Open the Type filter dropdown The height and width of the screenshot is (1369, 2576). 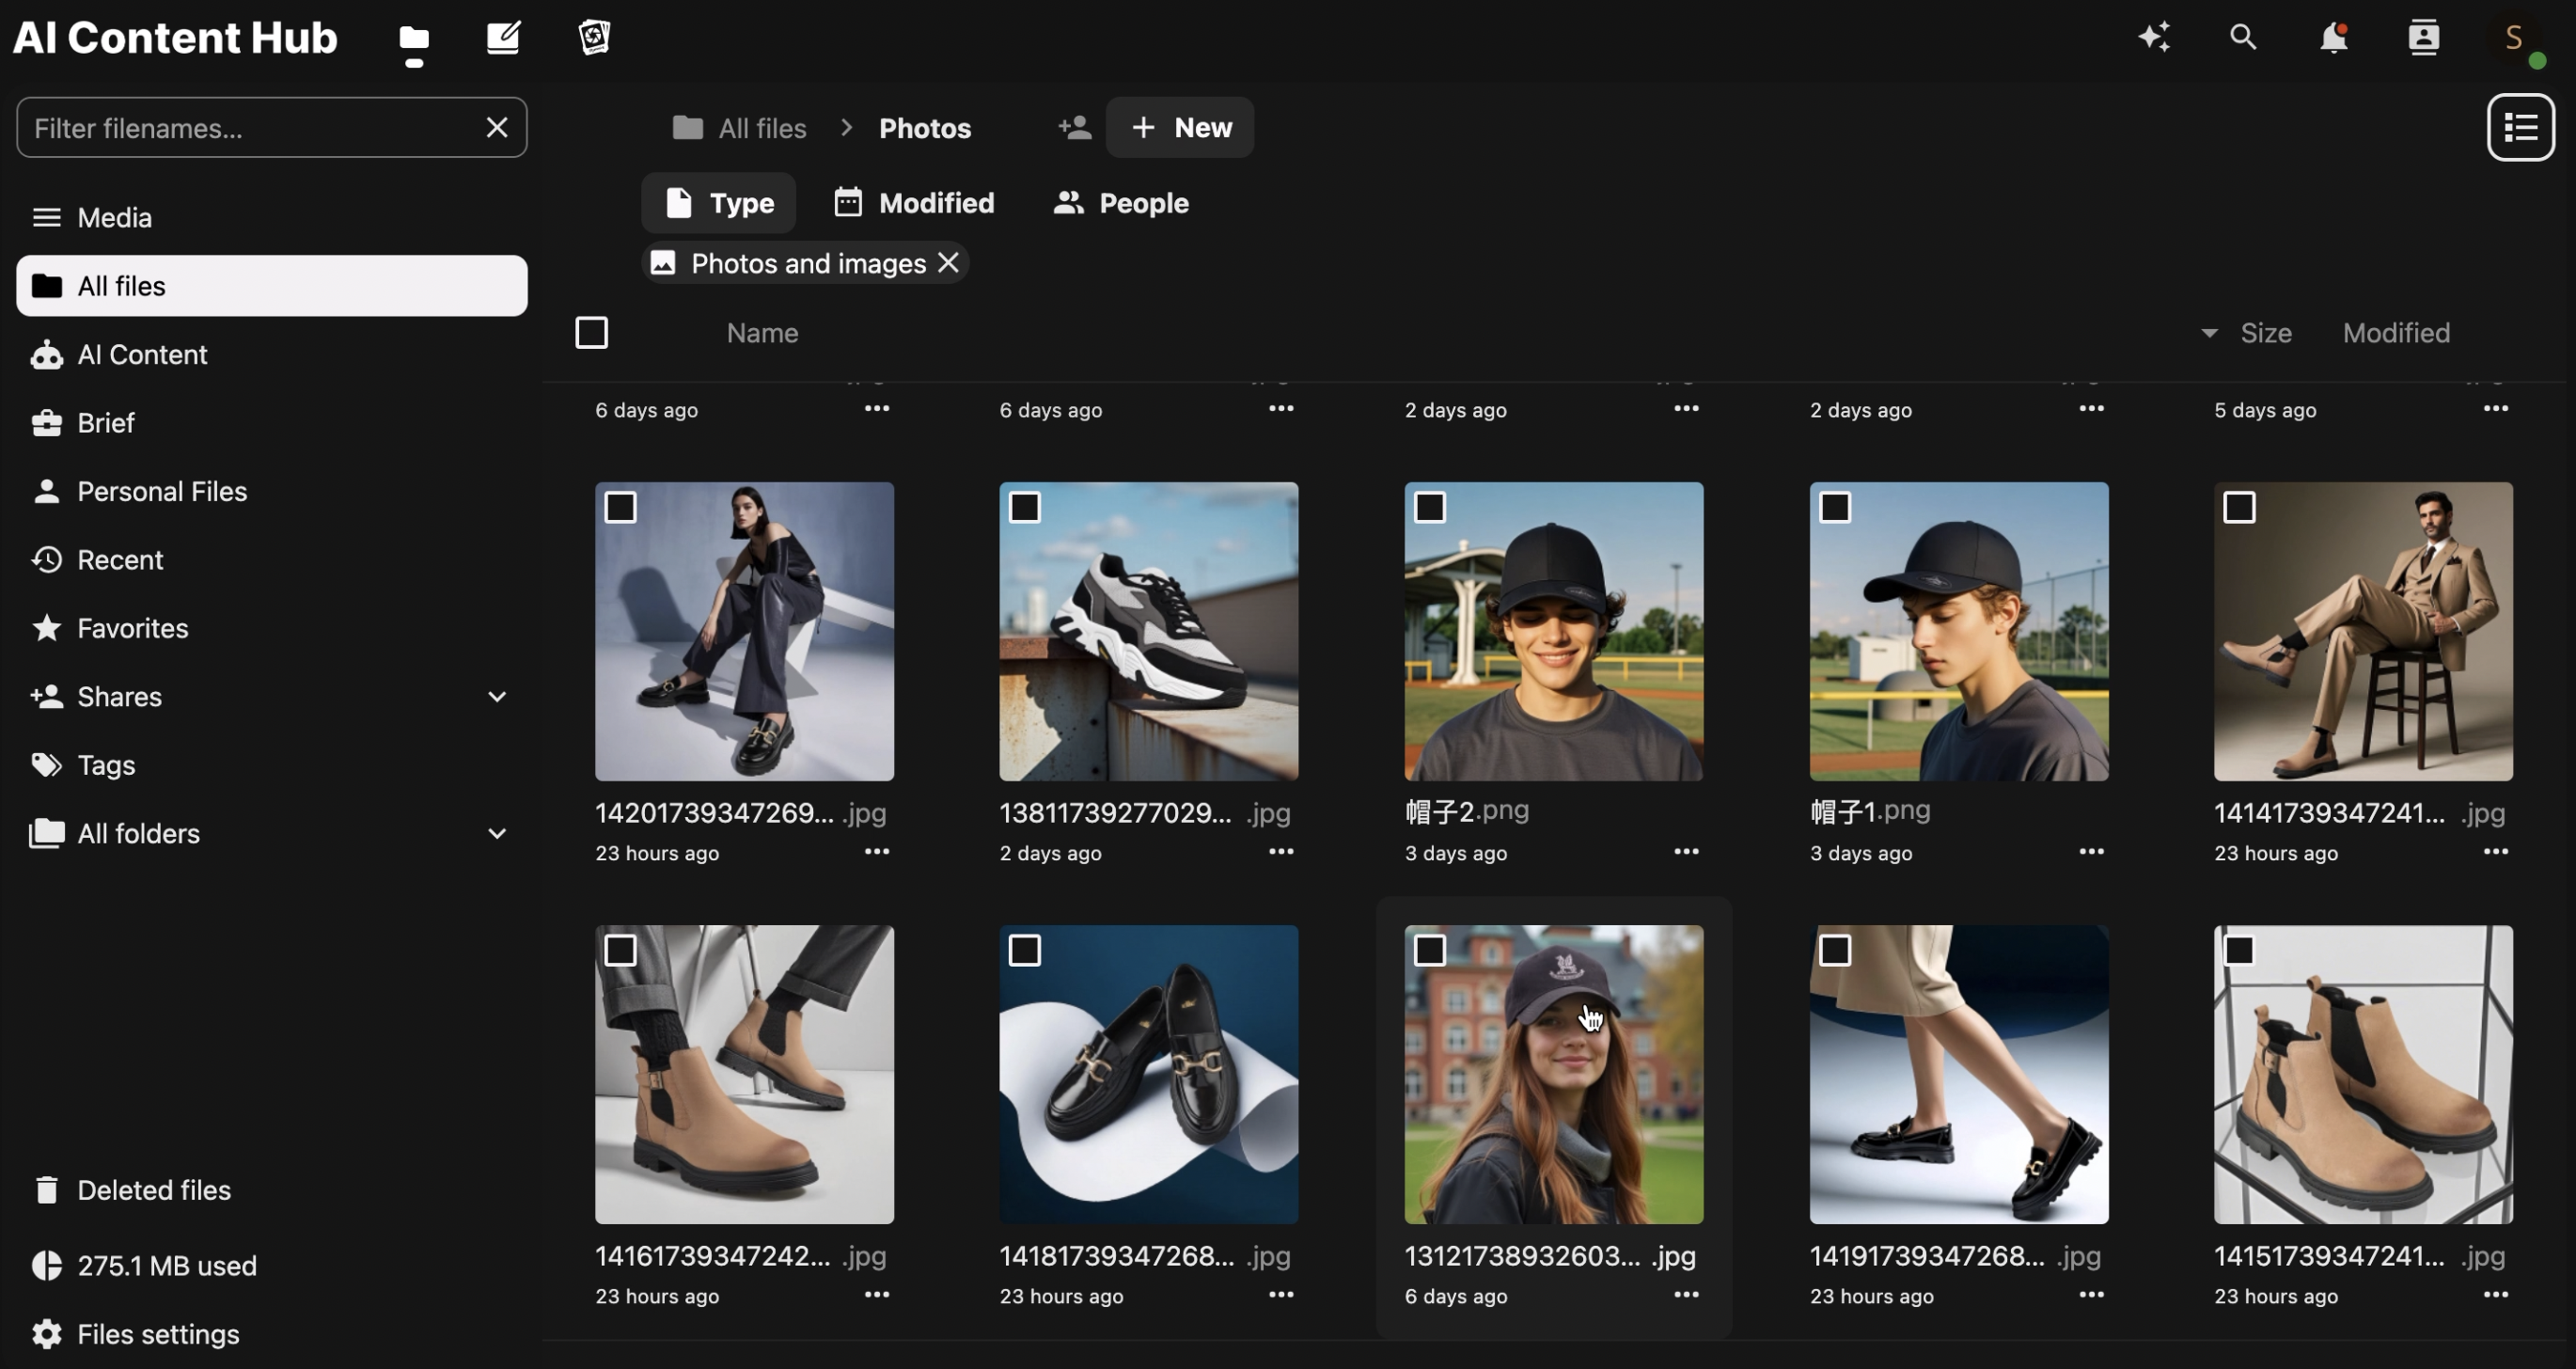click(x=719, y=203)
